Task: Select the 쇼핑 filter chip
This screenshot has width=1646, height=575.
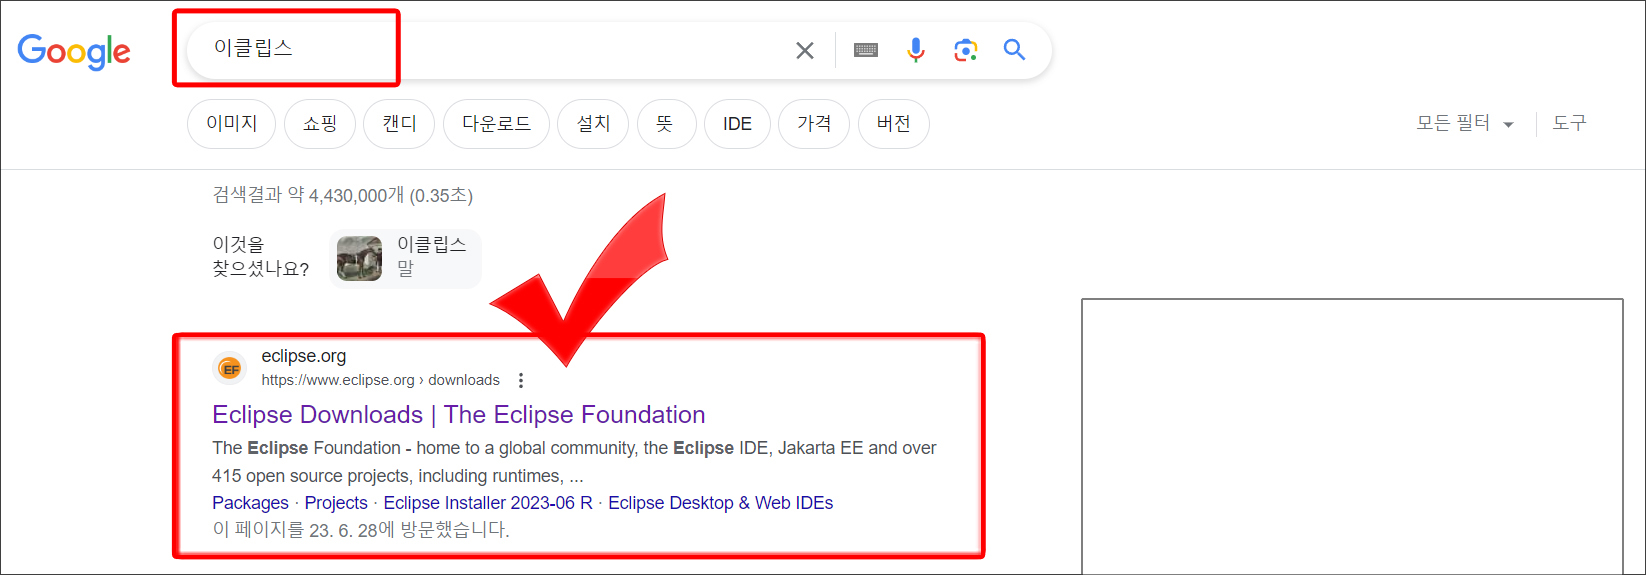Action: coord(320,124)
